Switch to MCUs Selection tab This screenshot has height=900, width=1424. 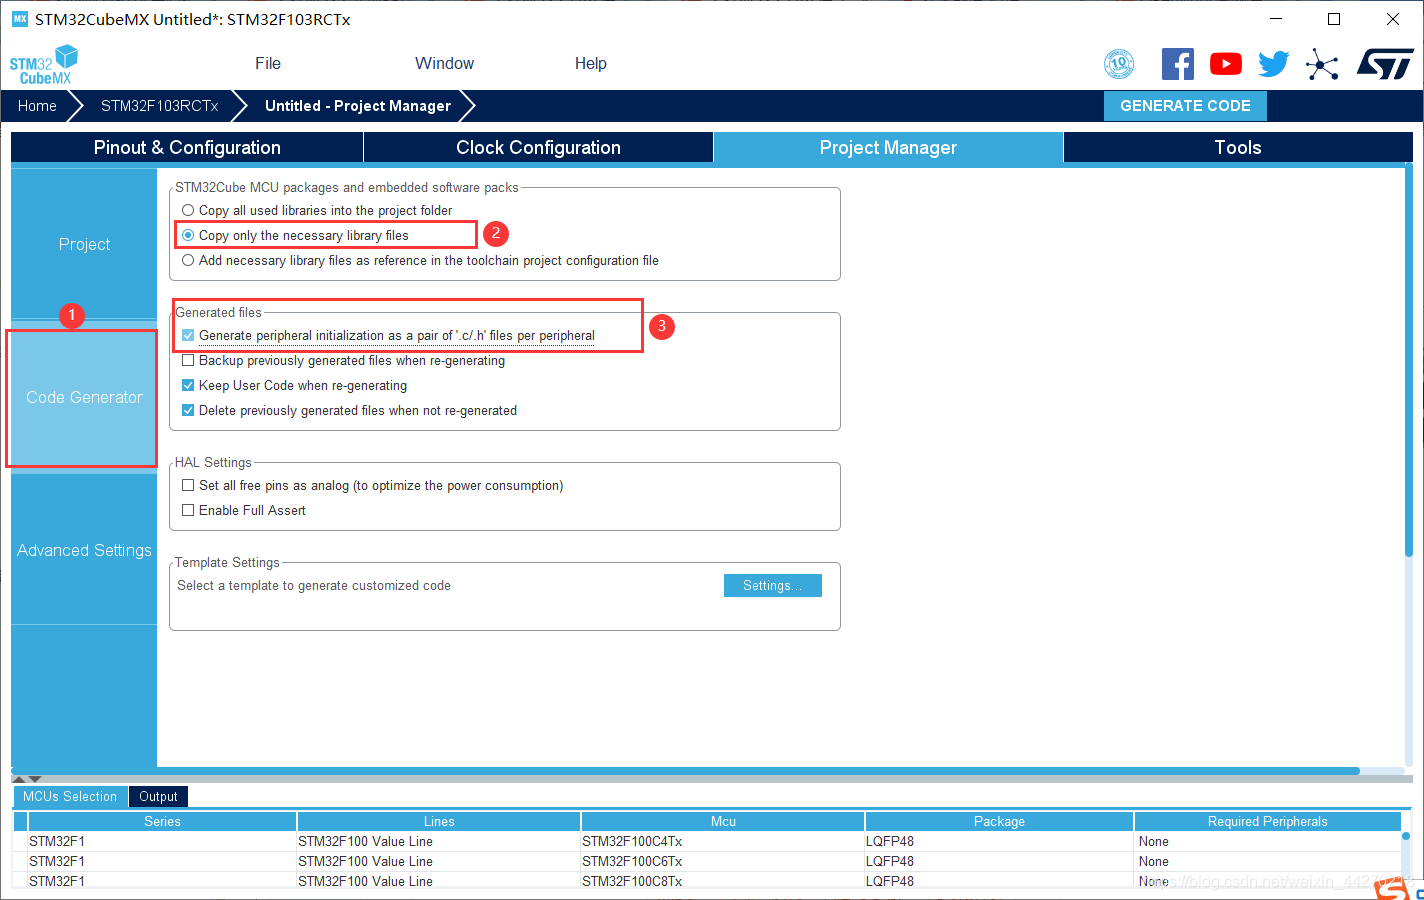point(70,796)
